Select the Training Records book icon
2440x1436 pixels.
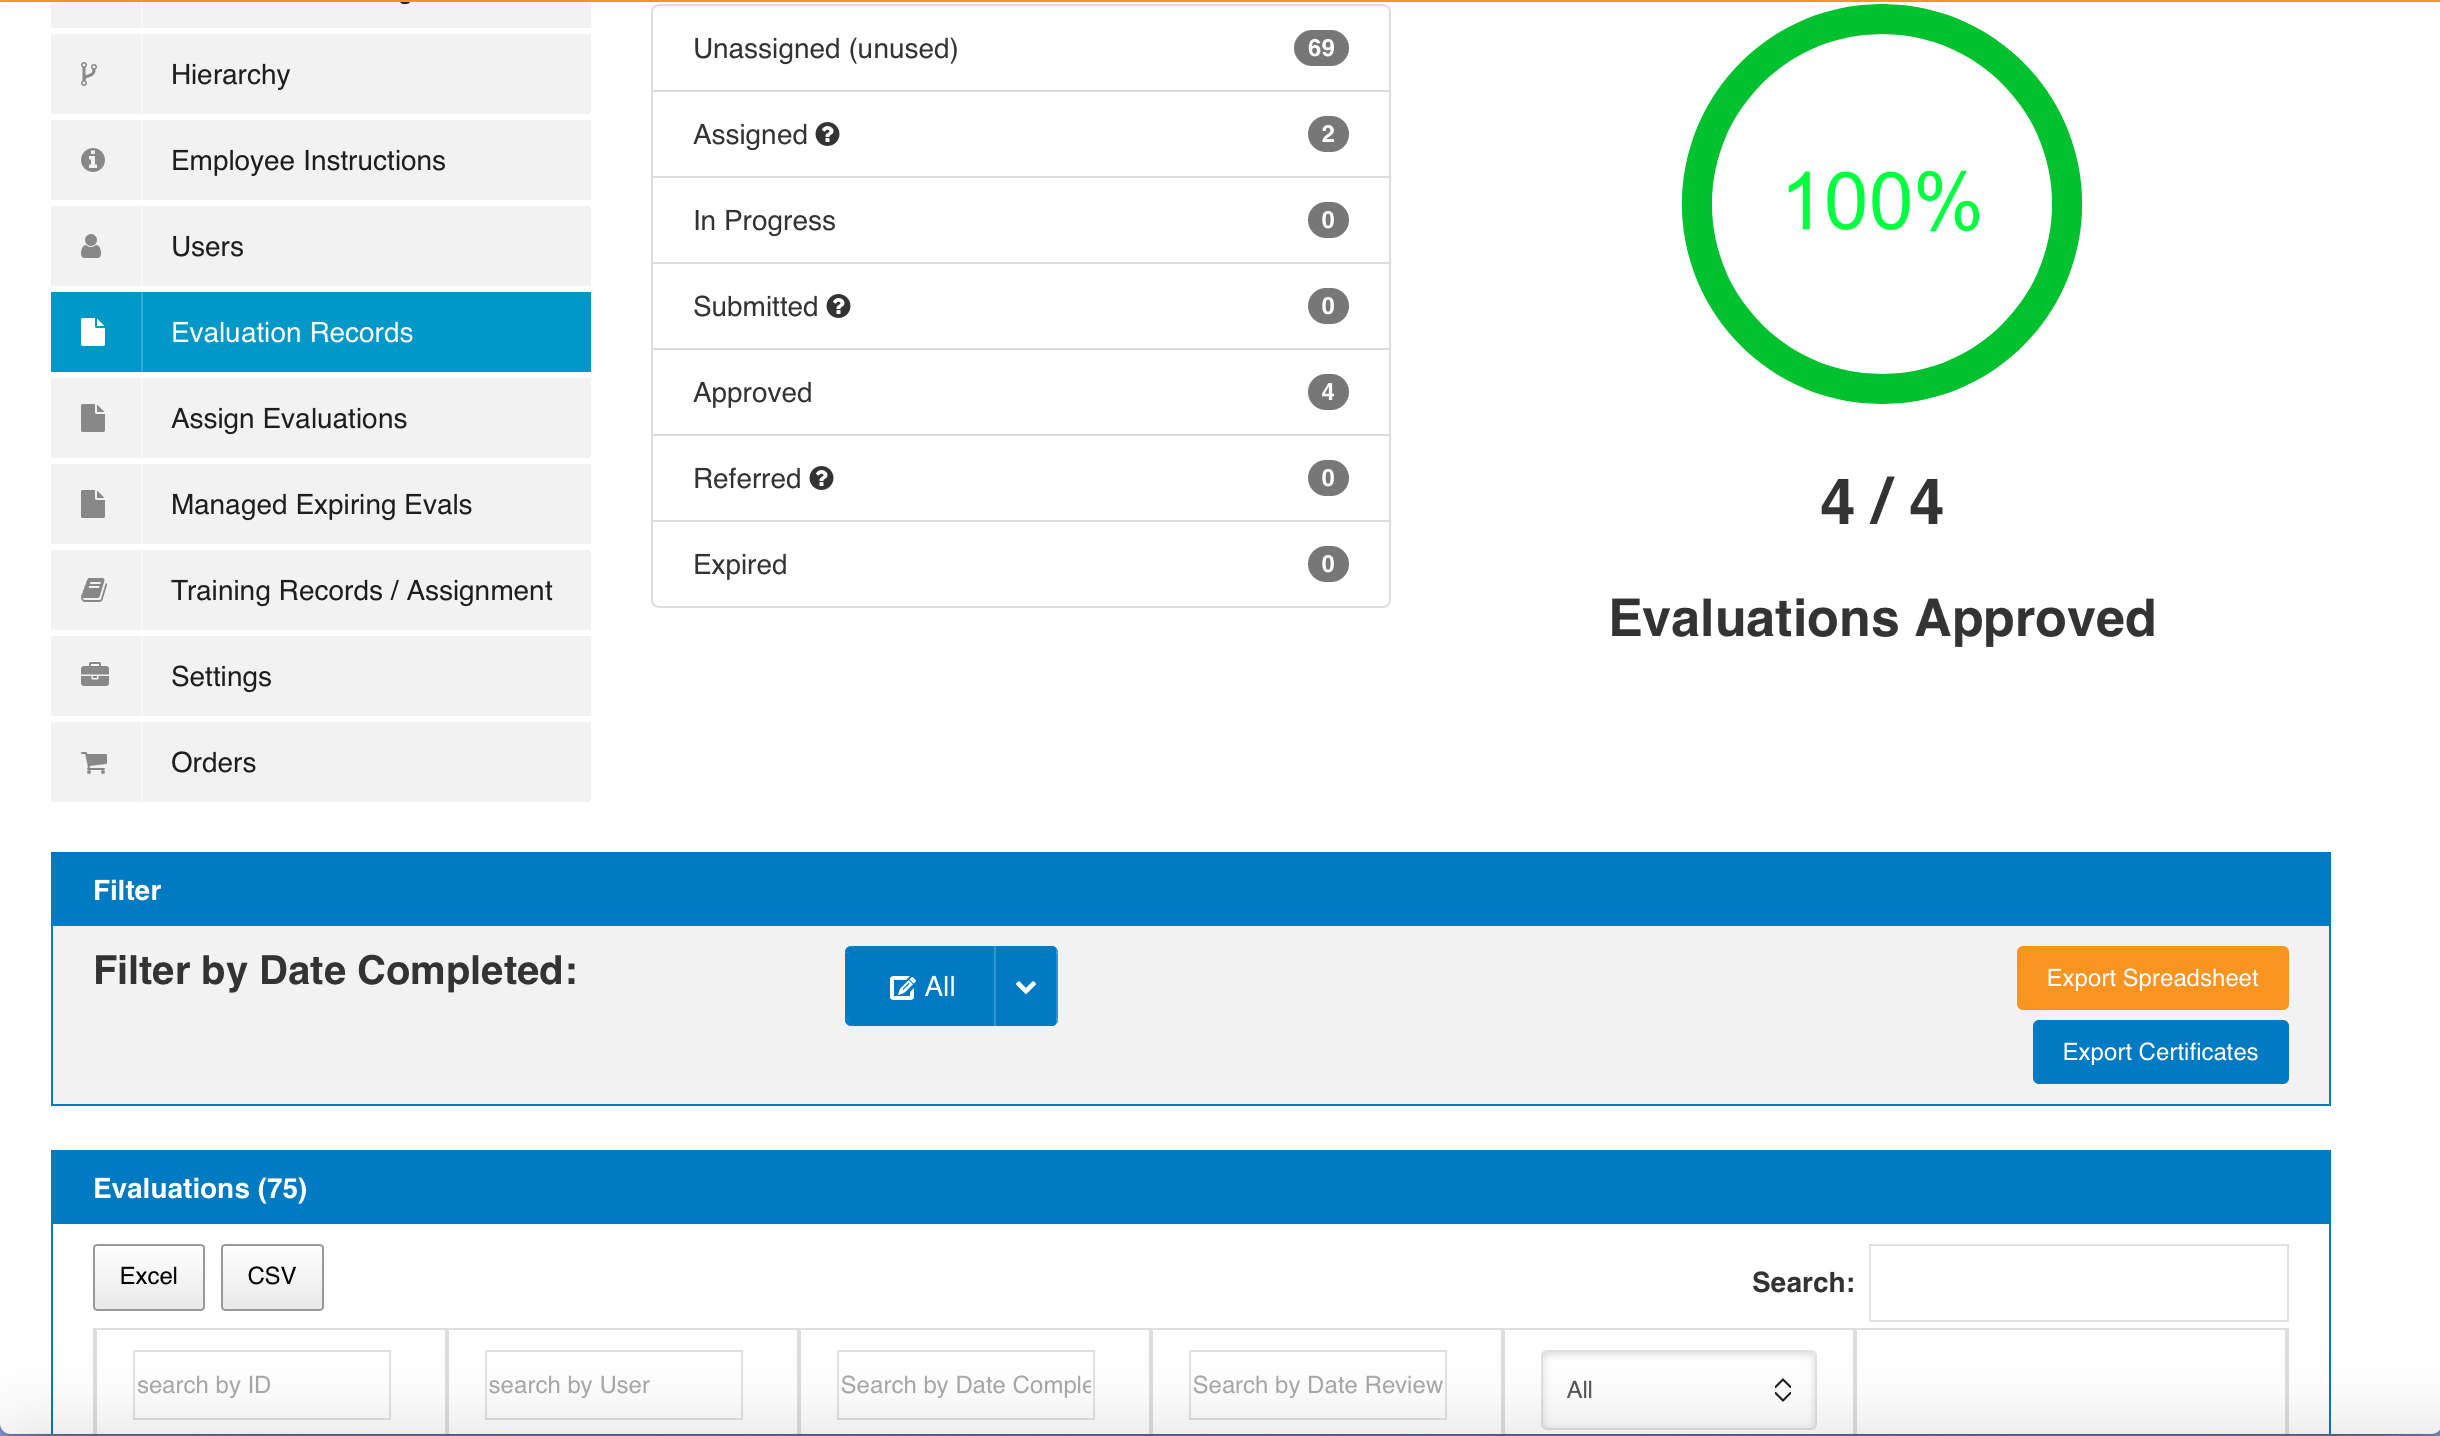[x=94, y=589]
